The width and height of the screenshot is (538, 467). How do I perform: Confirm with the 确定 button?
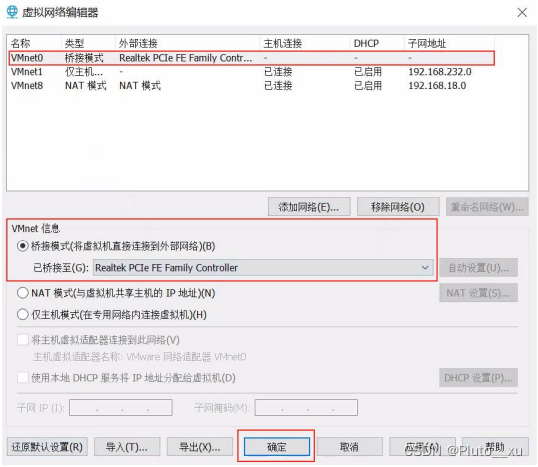click(277, 447)
